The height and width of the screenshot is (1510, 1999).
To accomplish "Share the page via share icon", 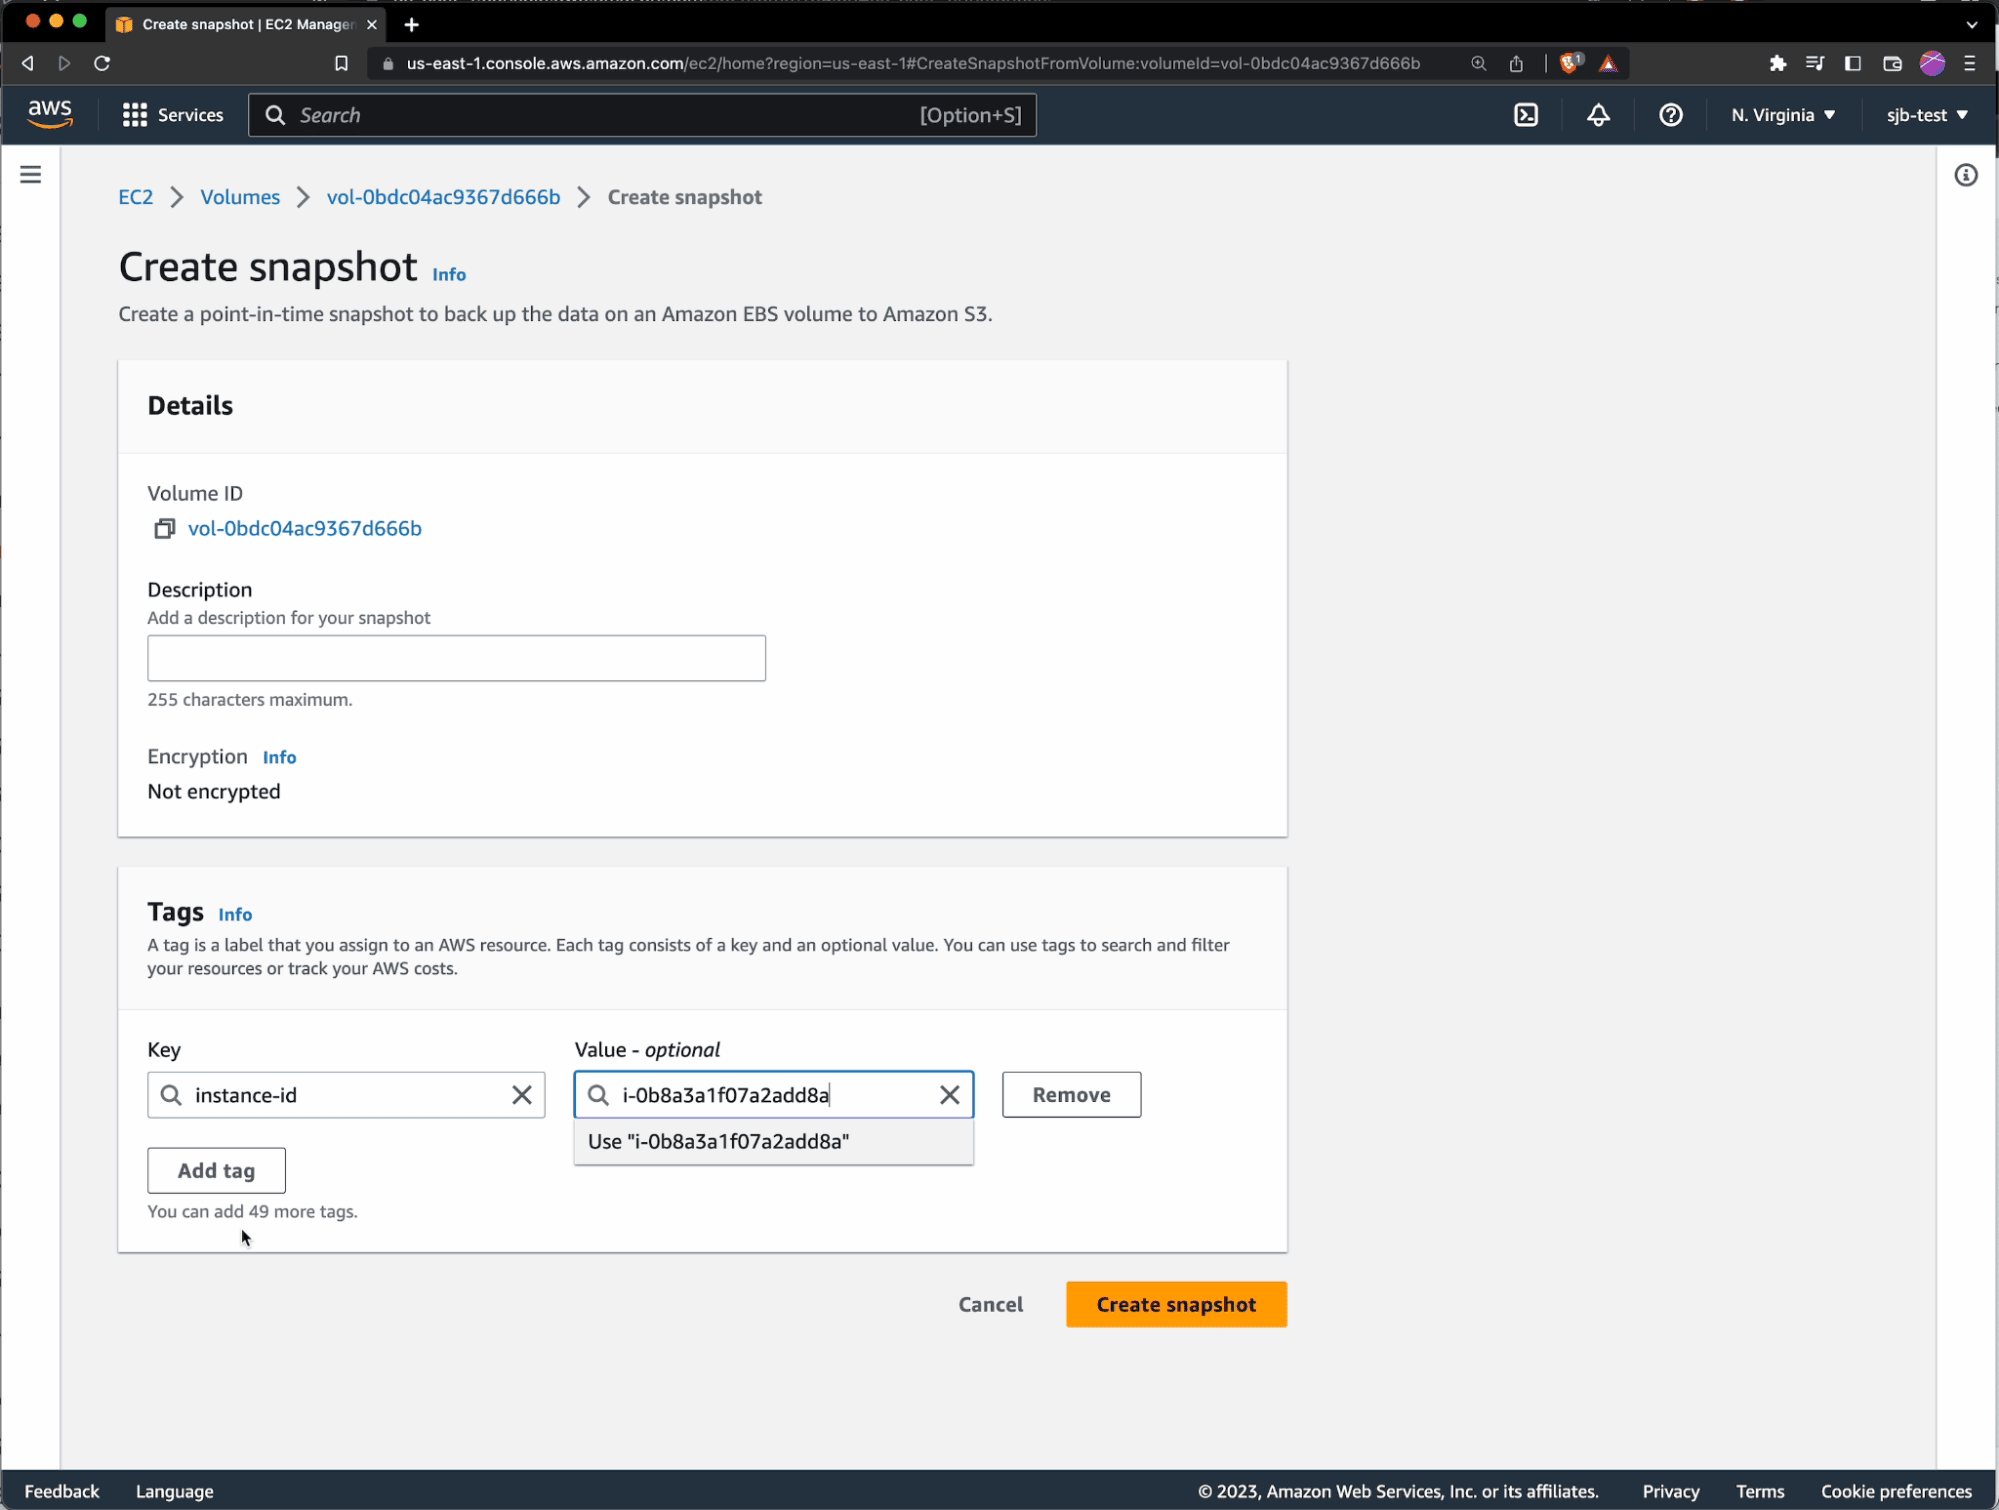I will click(1516, 63).
